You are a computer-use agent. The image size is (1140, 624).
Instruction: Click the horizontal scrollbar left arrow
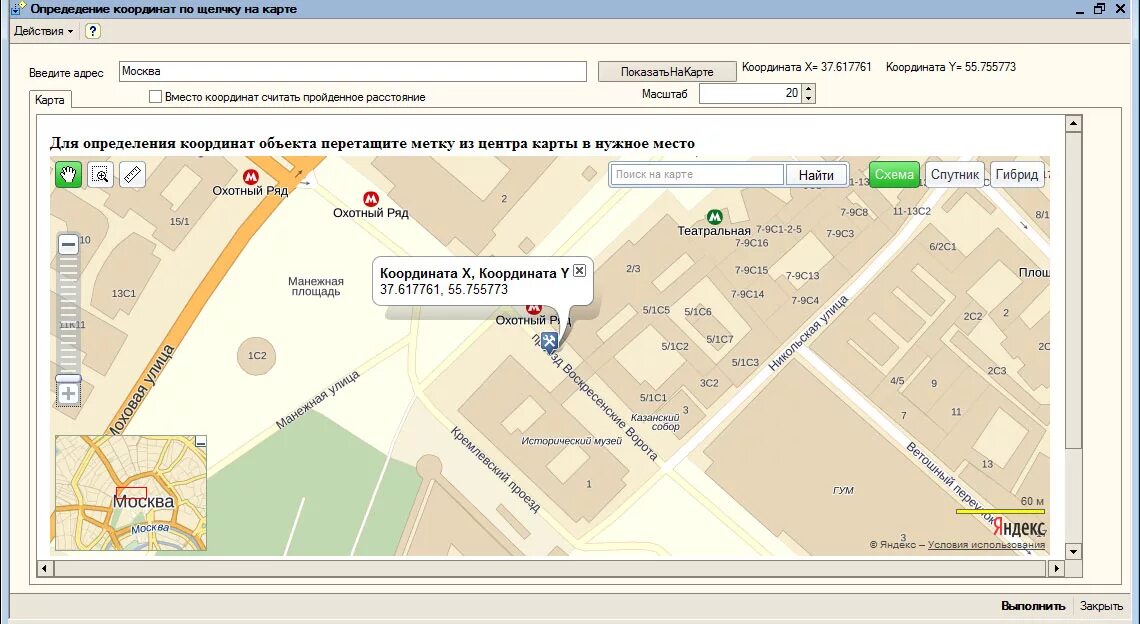pyautogui.click(x=46, y=568)
